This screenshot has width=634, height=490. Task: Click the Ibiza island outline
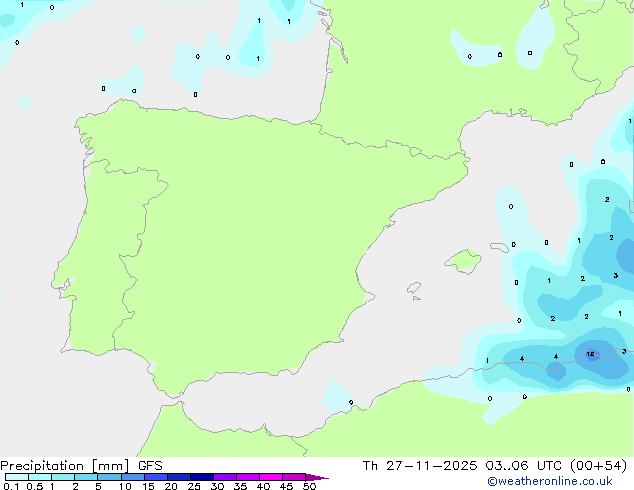click(414, 288)
